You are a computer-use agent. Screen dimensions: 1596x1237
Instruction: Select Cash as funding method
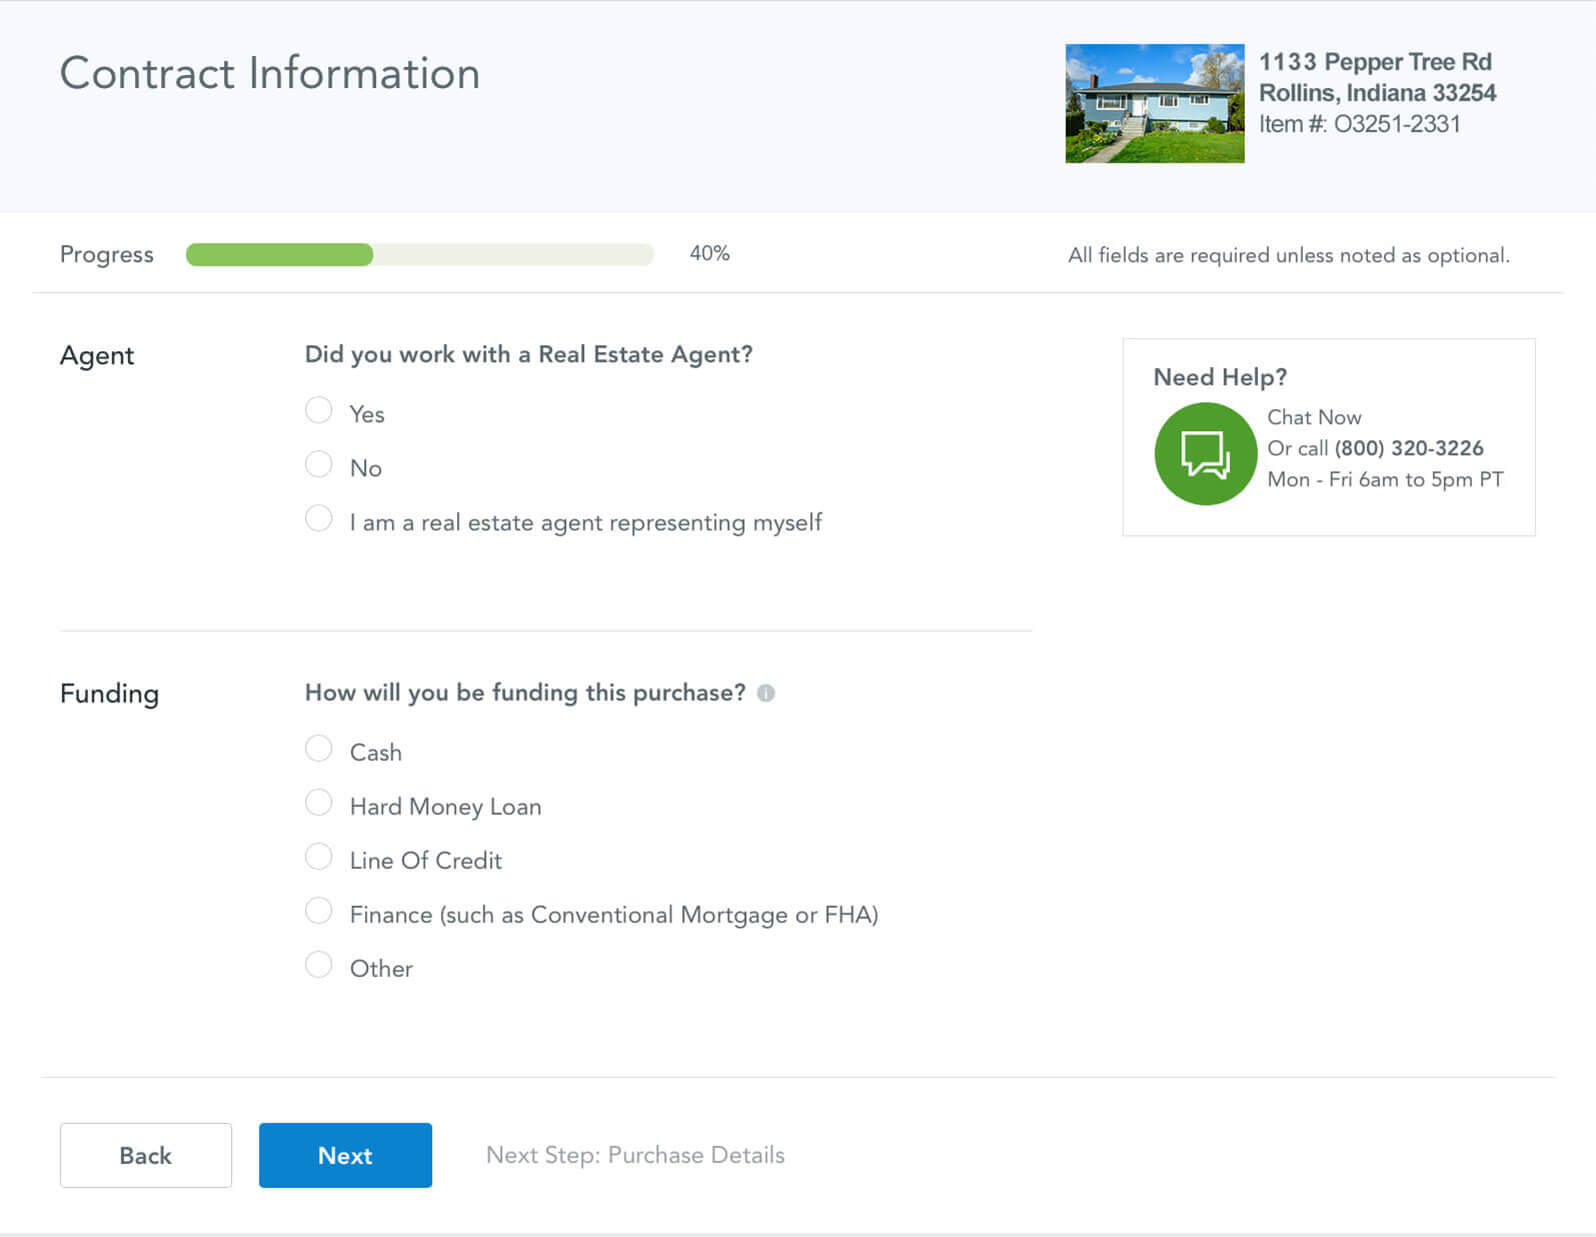319,749
